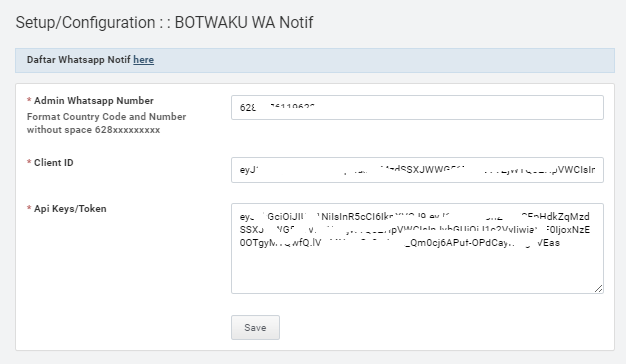Click the 'Daftar Whatsapp Notif' text
Image resolution: width=626 pixels, height=364 pixels.
79,60
